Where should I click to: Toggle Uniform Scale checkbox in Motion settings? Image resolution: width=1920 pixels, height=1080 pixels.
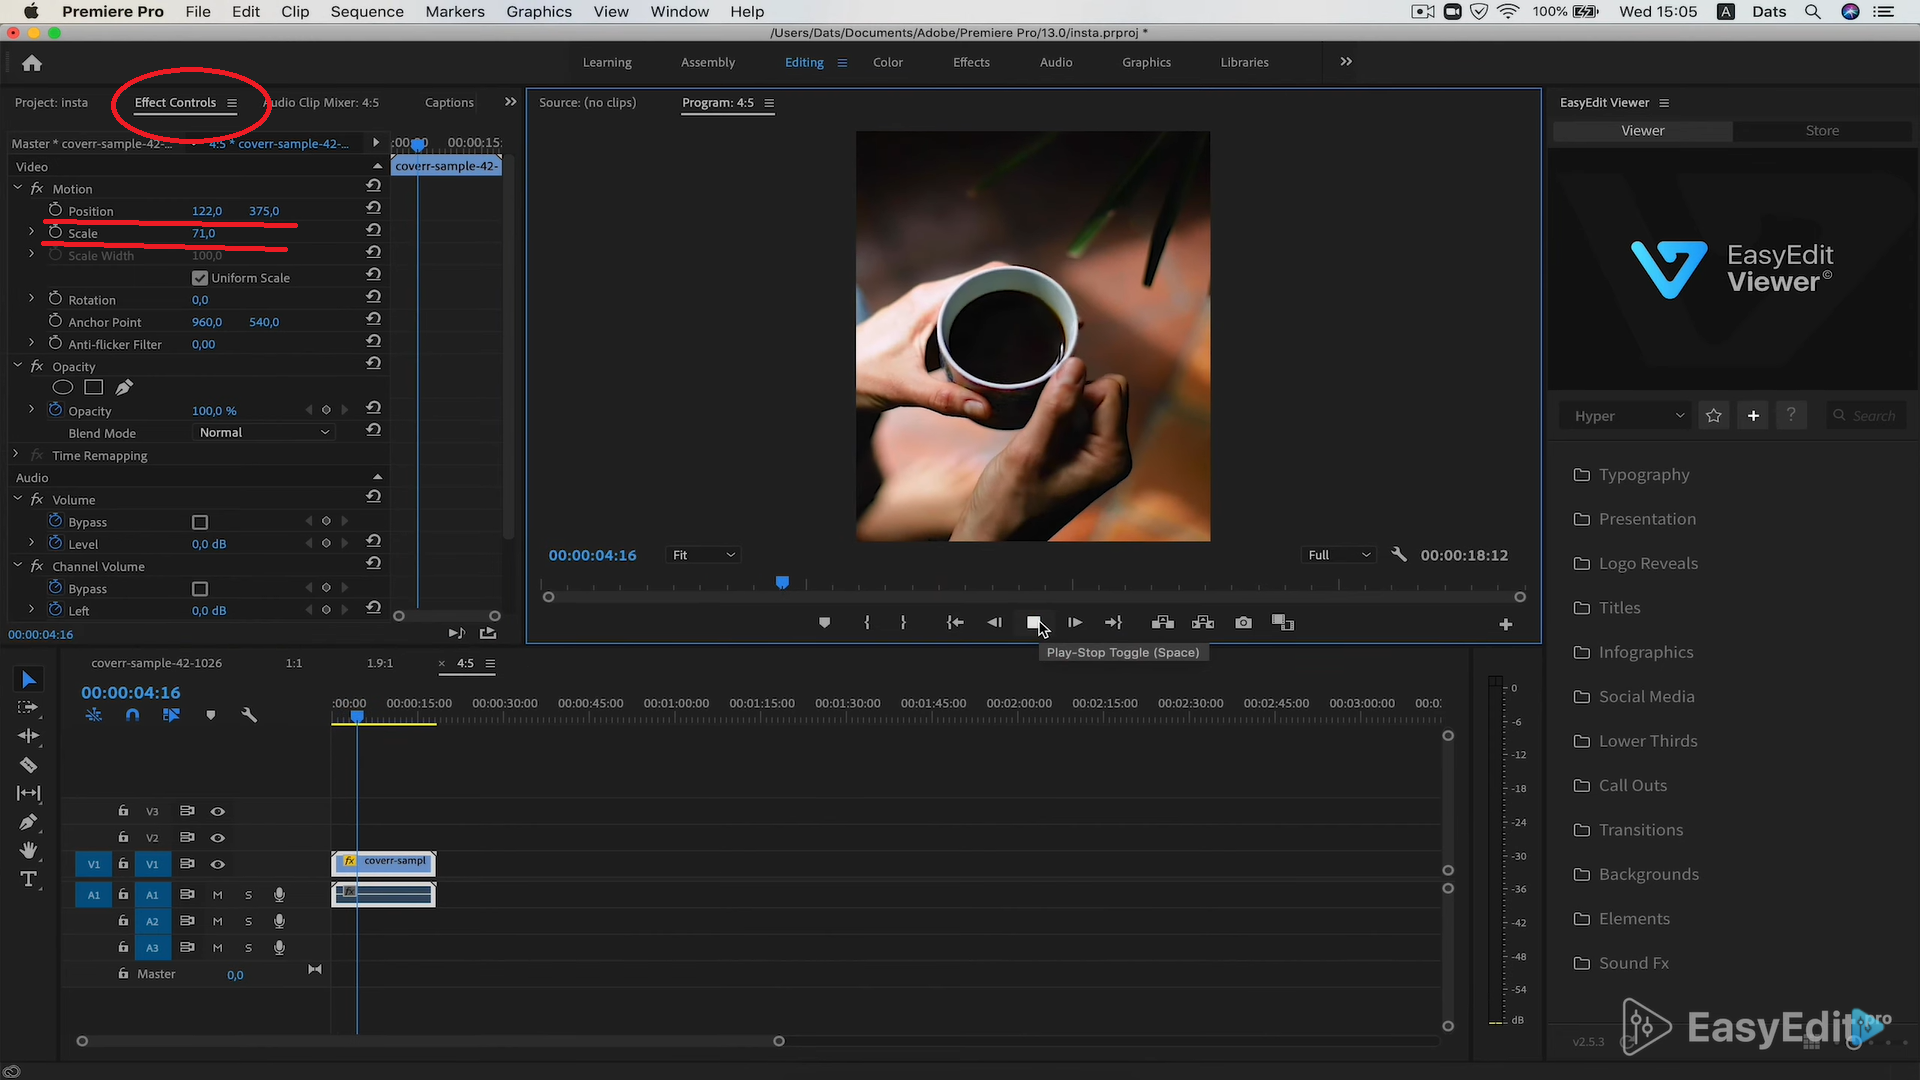(x=199, y=277)
